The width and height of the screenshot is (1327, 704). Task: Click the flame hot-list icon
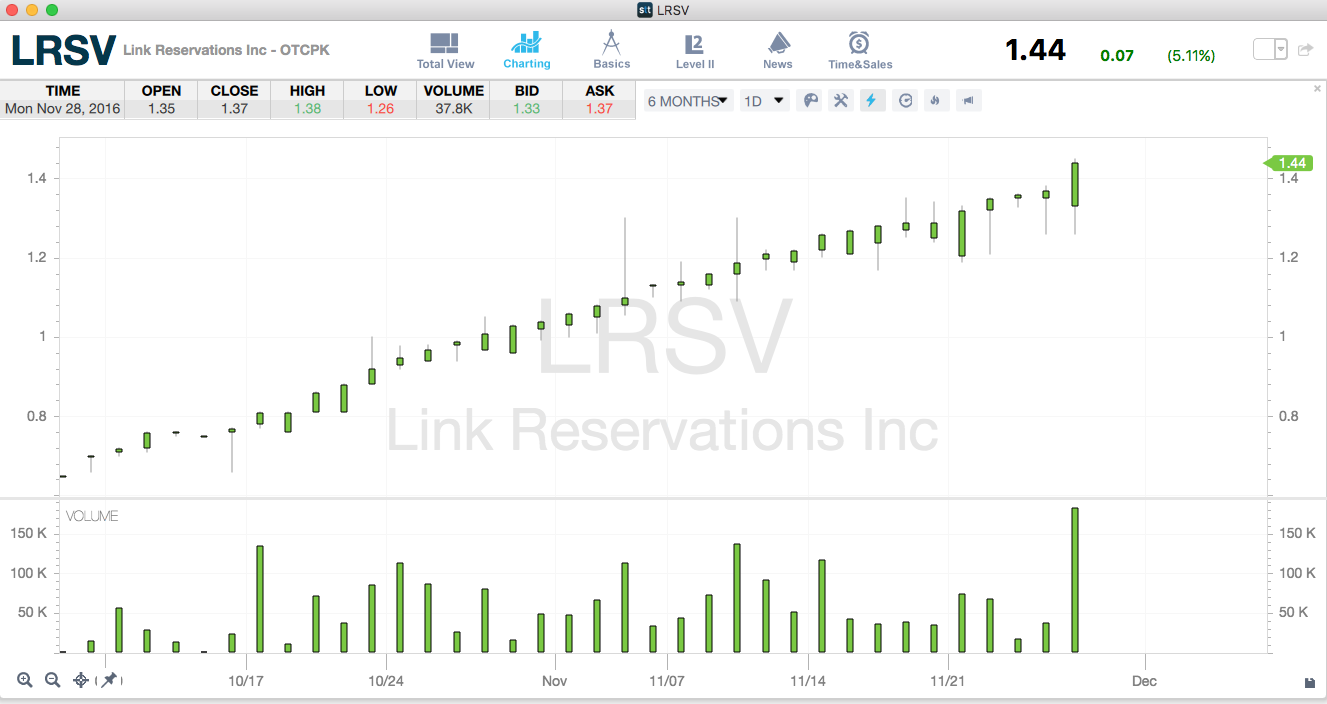click(935, 101)
